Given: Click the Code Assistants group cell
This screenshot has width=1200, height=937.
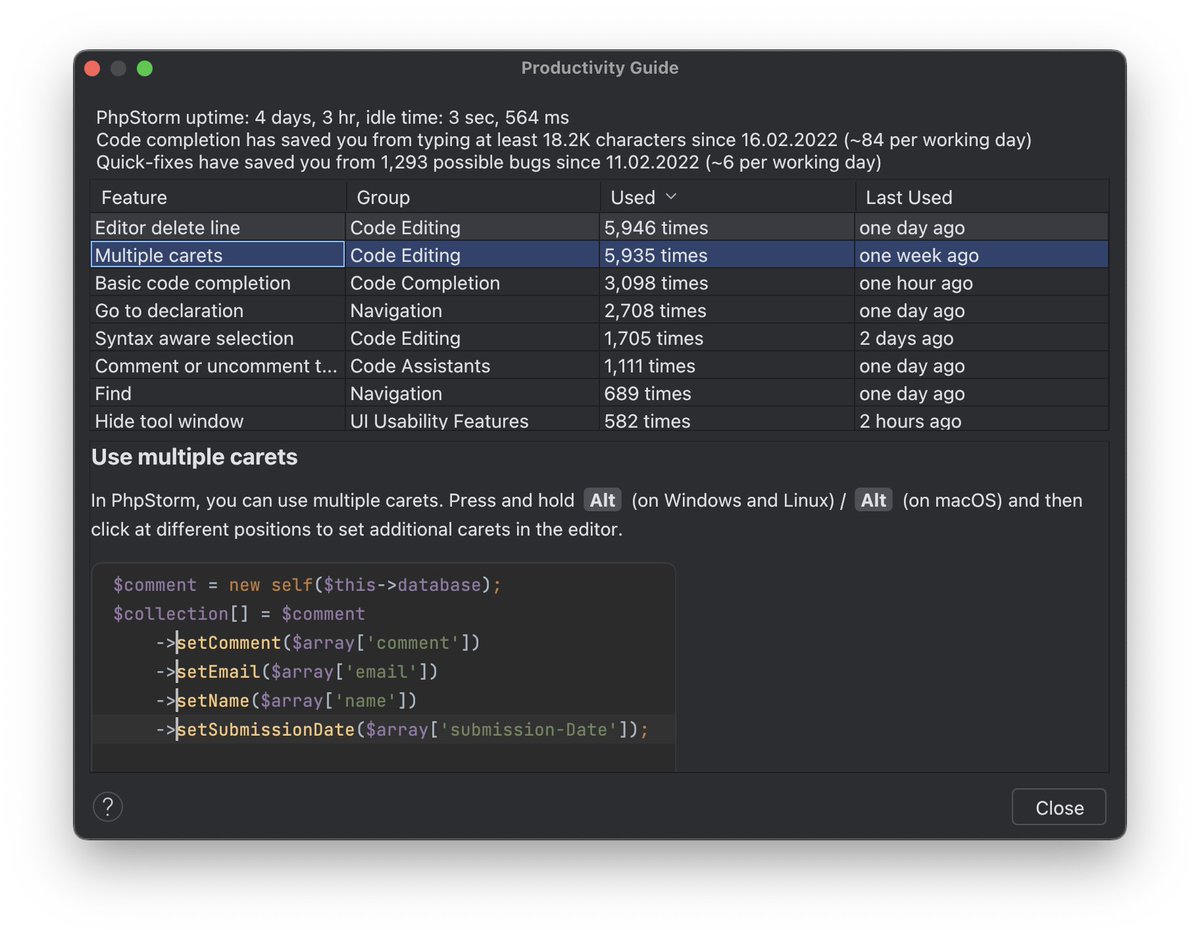Looking at the screenshot, I should point(473,366).
